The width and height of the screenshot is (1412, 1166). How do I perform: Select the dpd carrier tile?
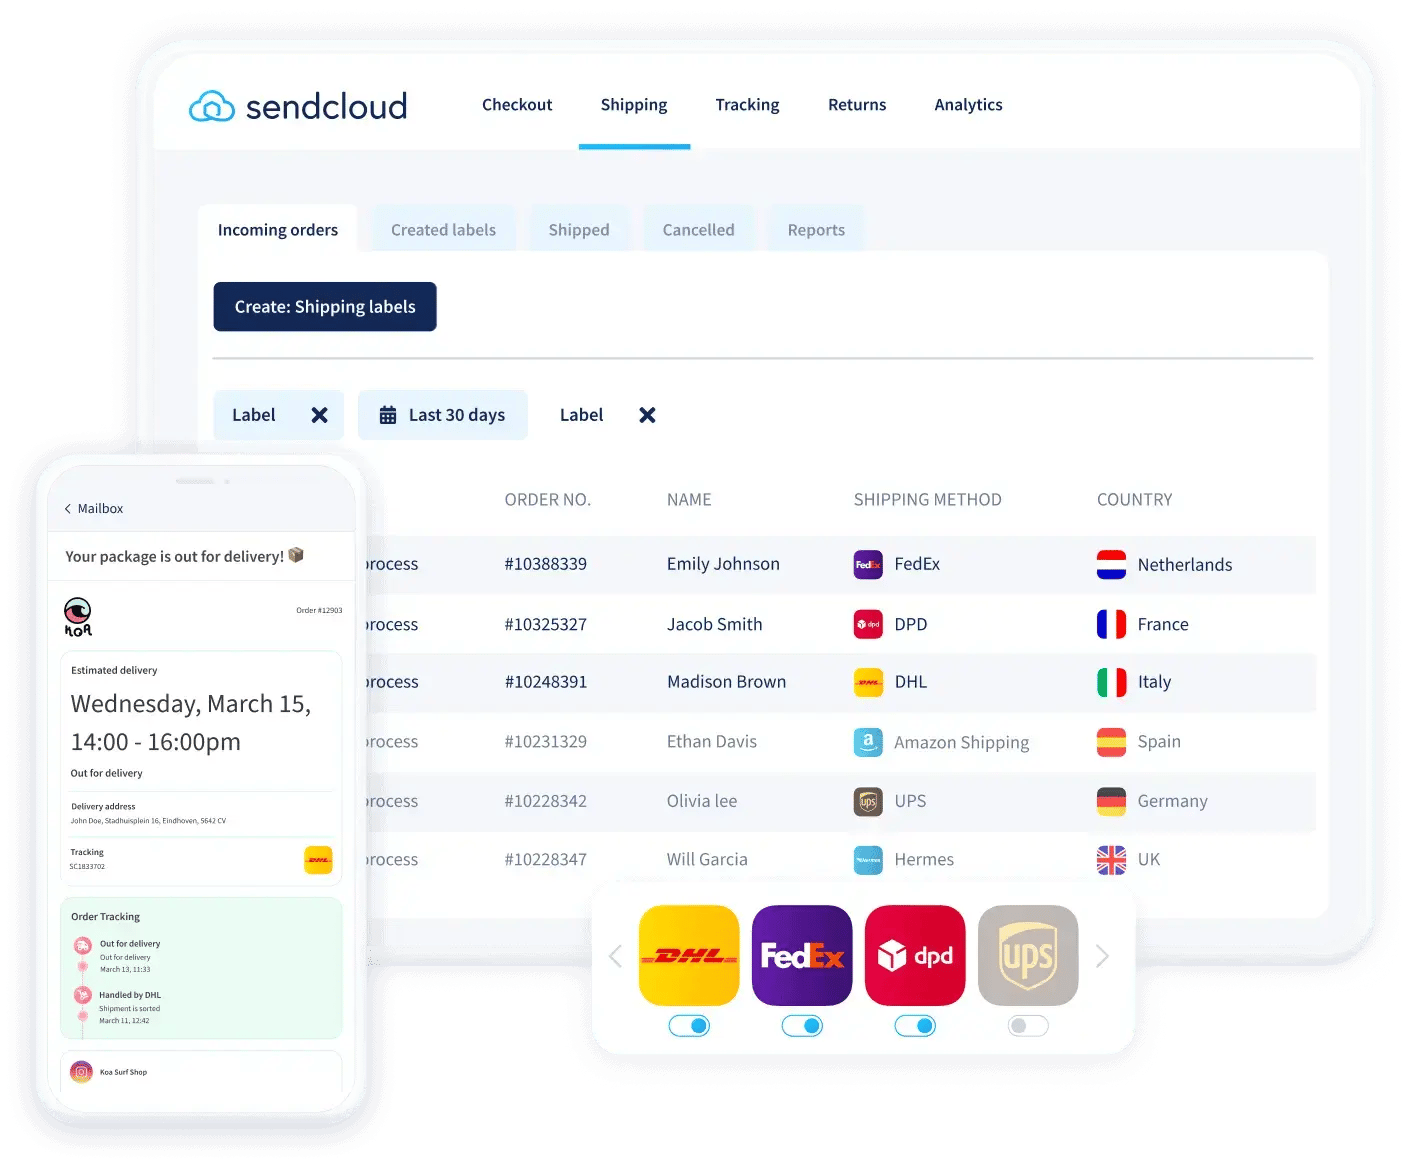pyautogui.click(x=915, y=956)
